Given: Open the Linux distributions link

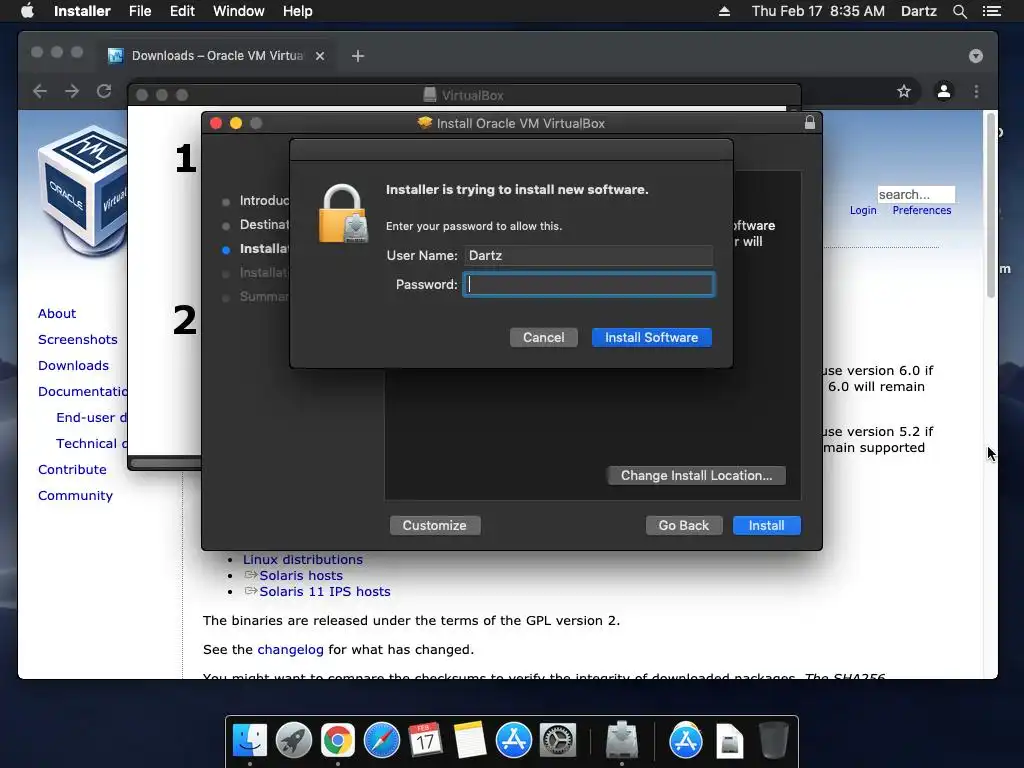Looking at the screenshot, I should [x=302, y=560].
